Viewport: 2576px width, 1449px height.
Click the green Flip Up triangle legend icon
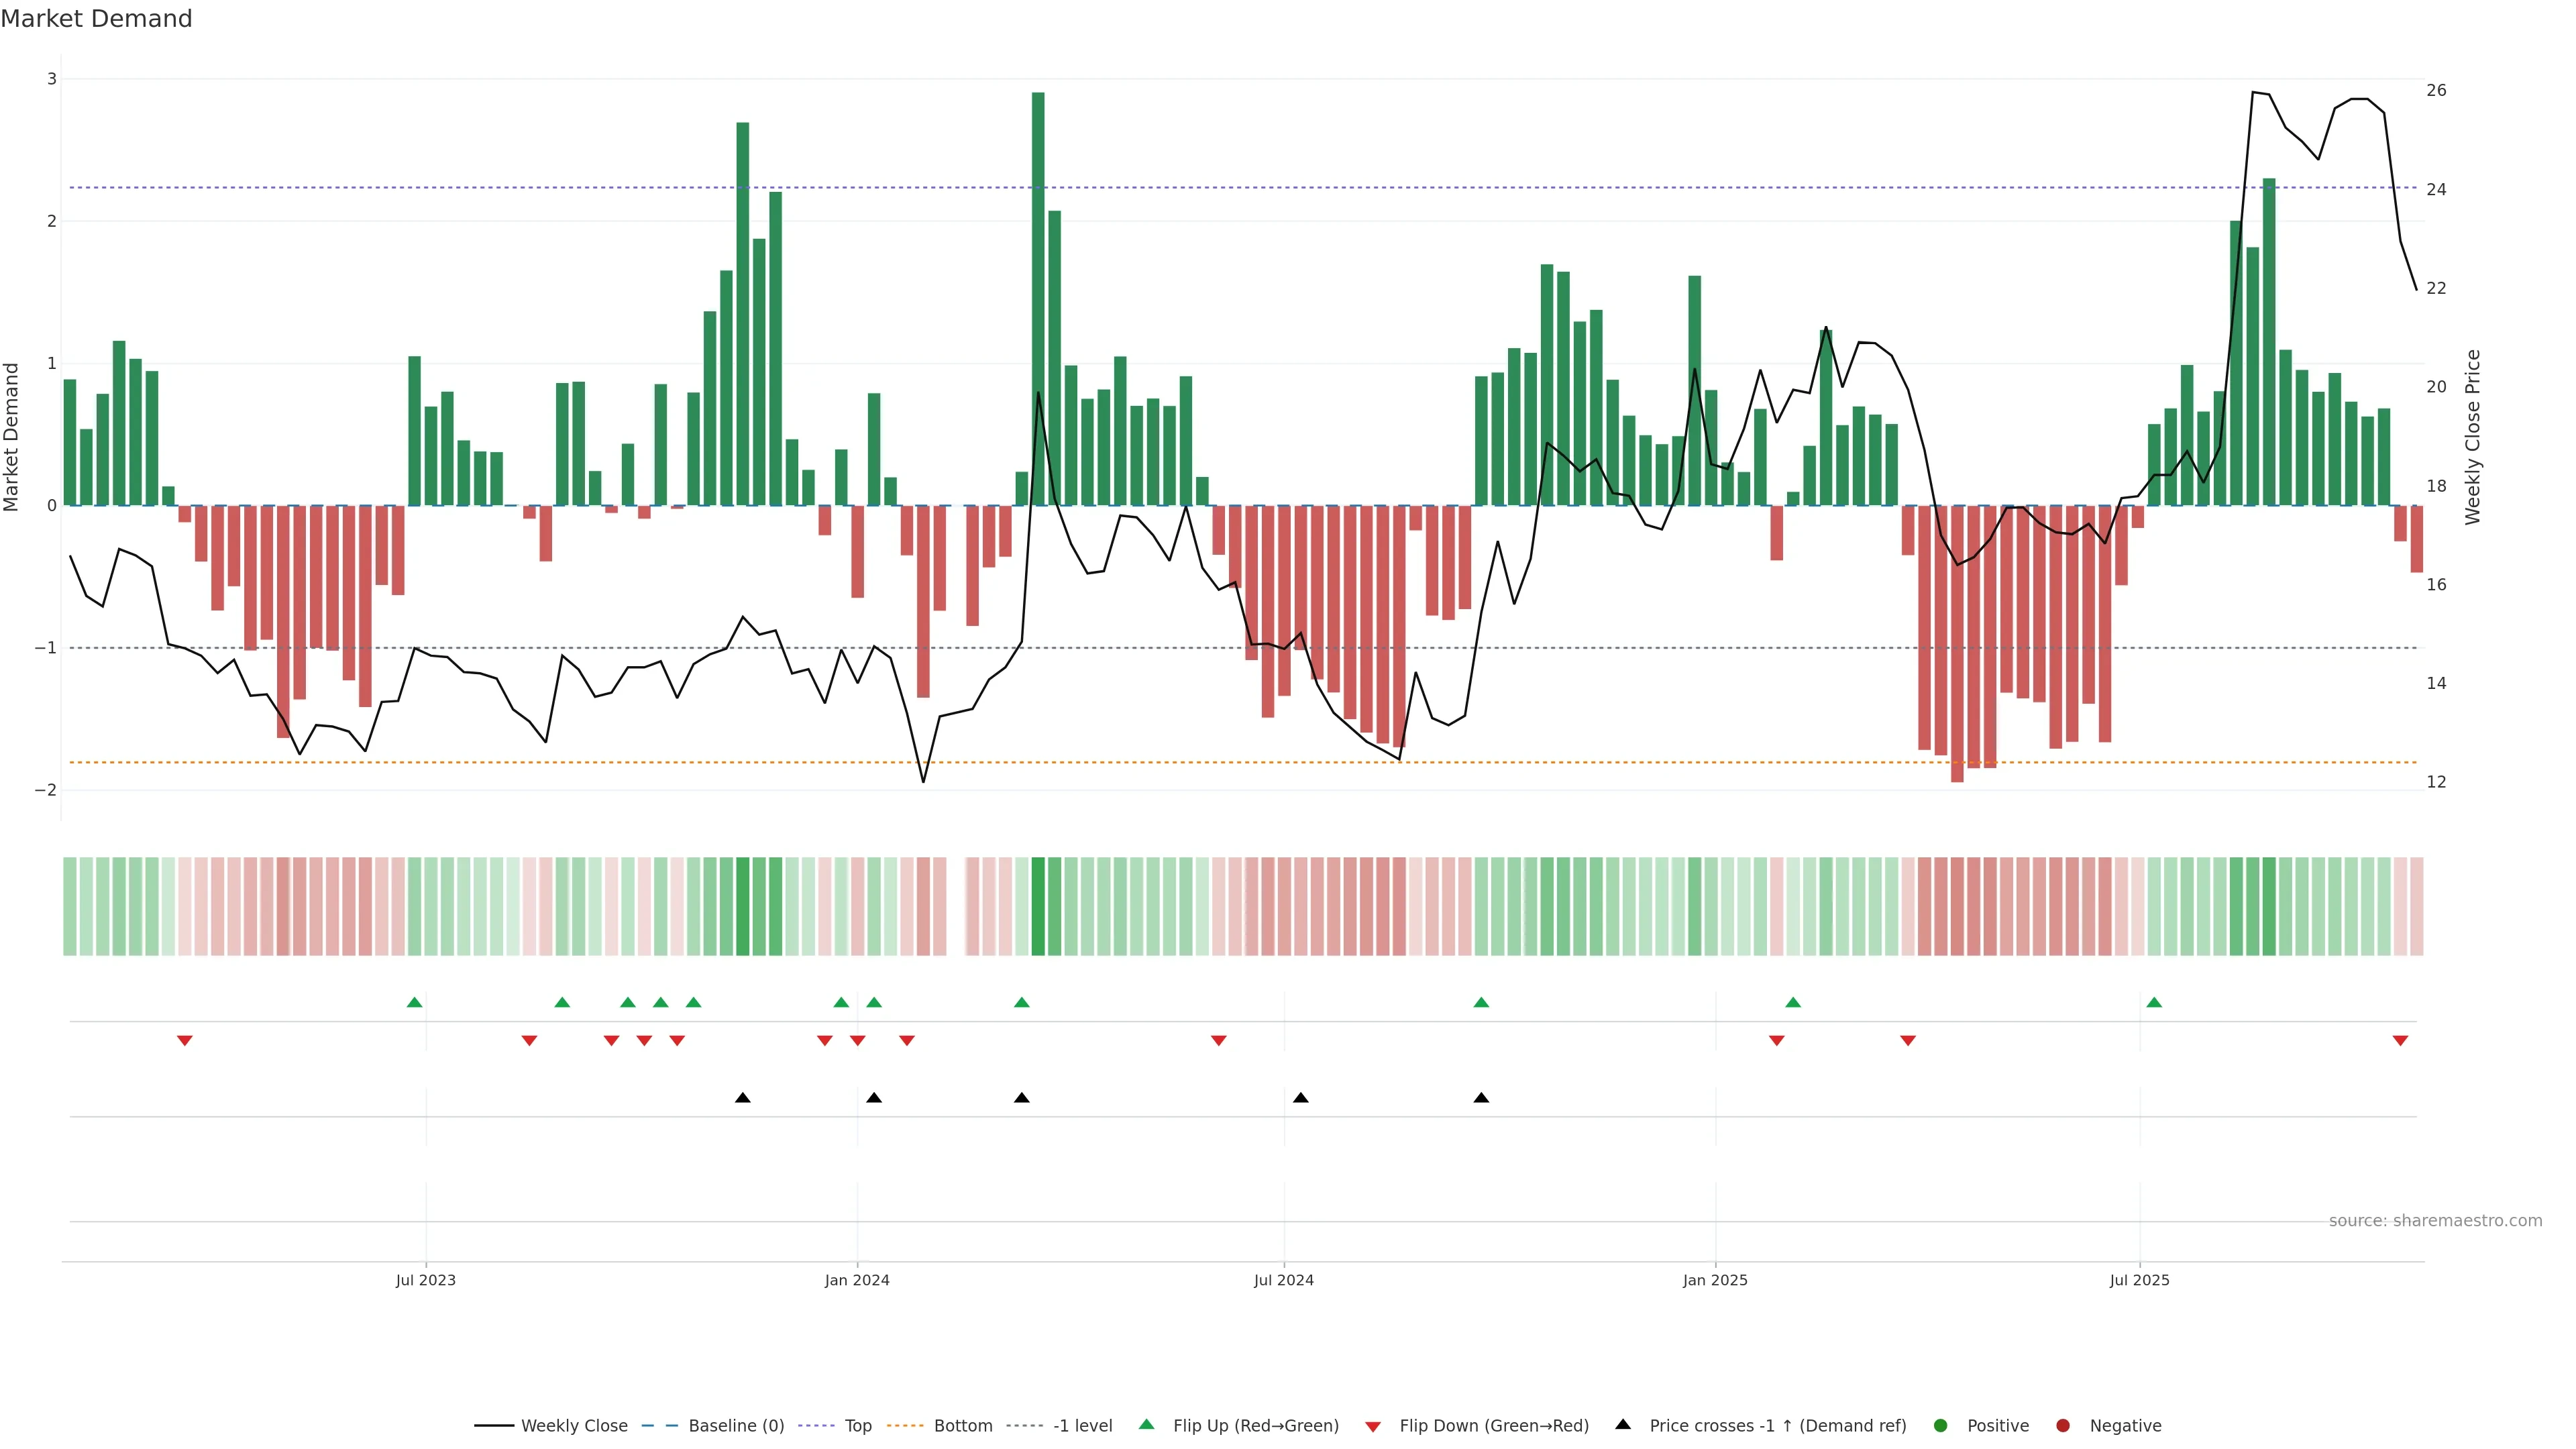1146,1424
